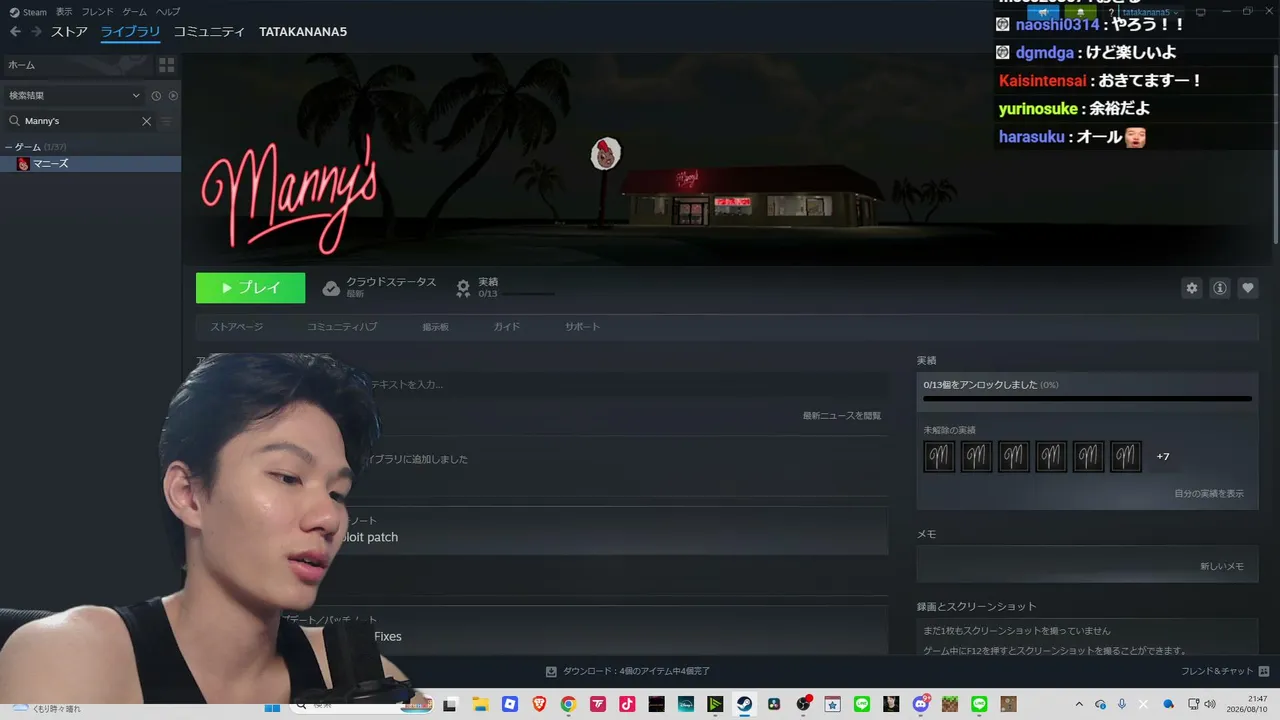
Task: Show hidden system tray icons chevron
Action: pyautogui.click(x=1079, y=704)
